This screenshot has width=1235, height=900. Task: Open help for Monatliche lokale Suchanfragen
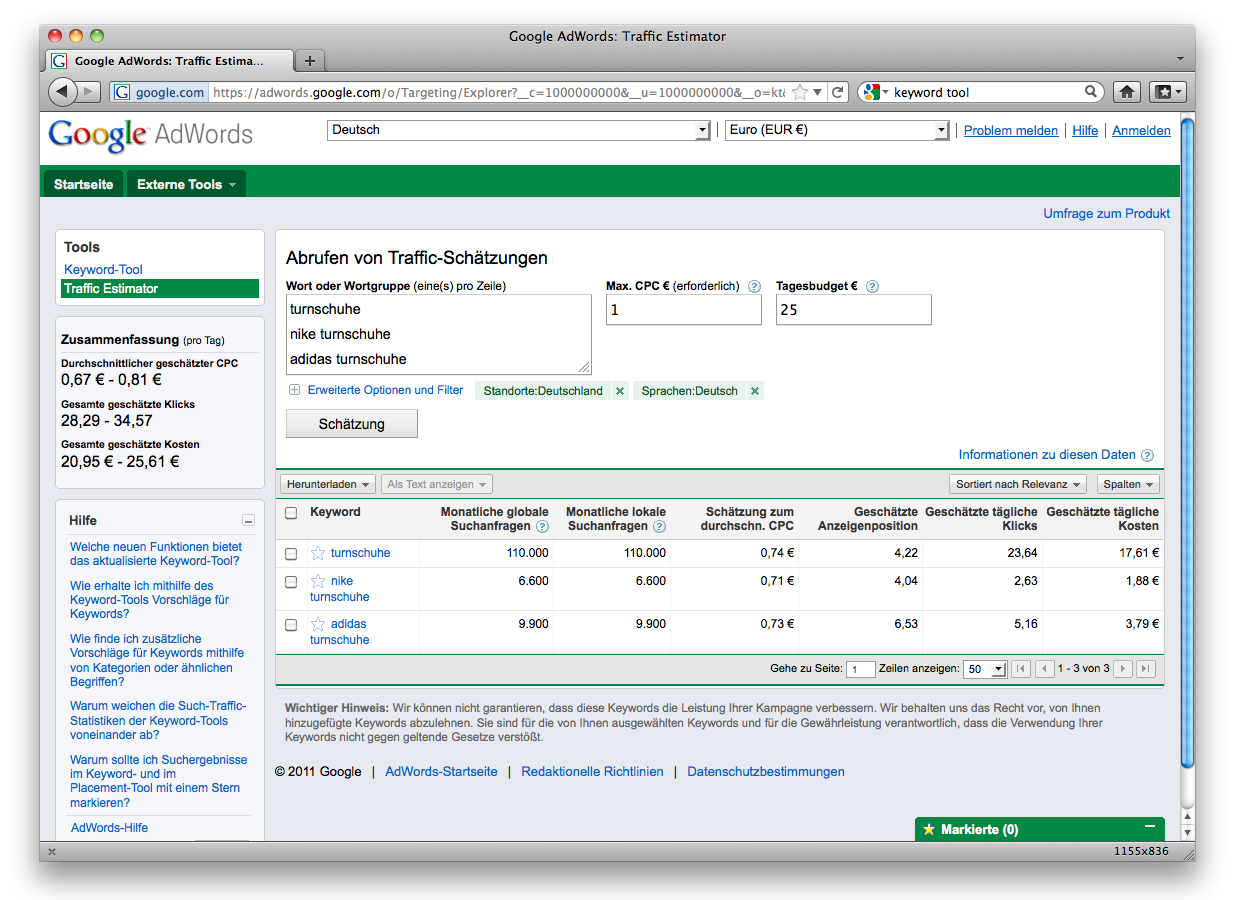coord(659,526)
